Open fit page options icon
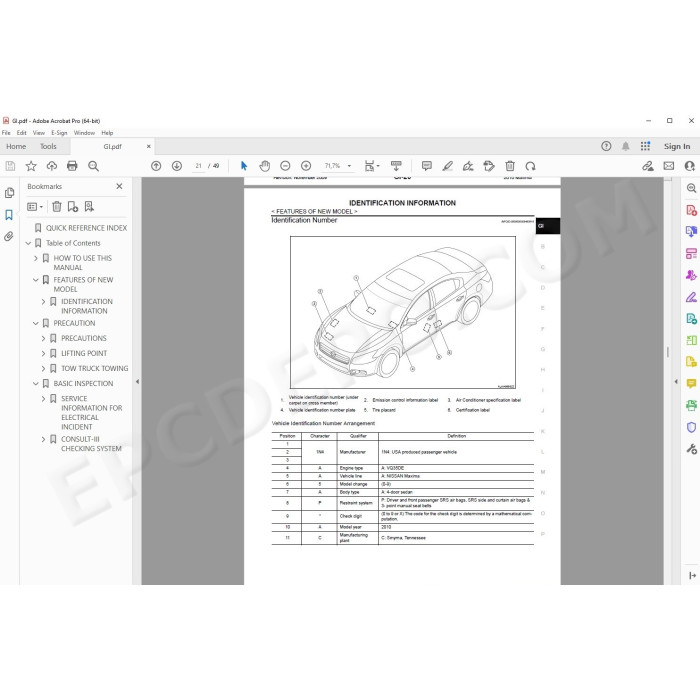The height and width of the screenshot is (700, 700). (371, 166)
